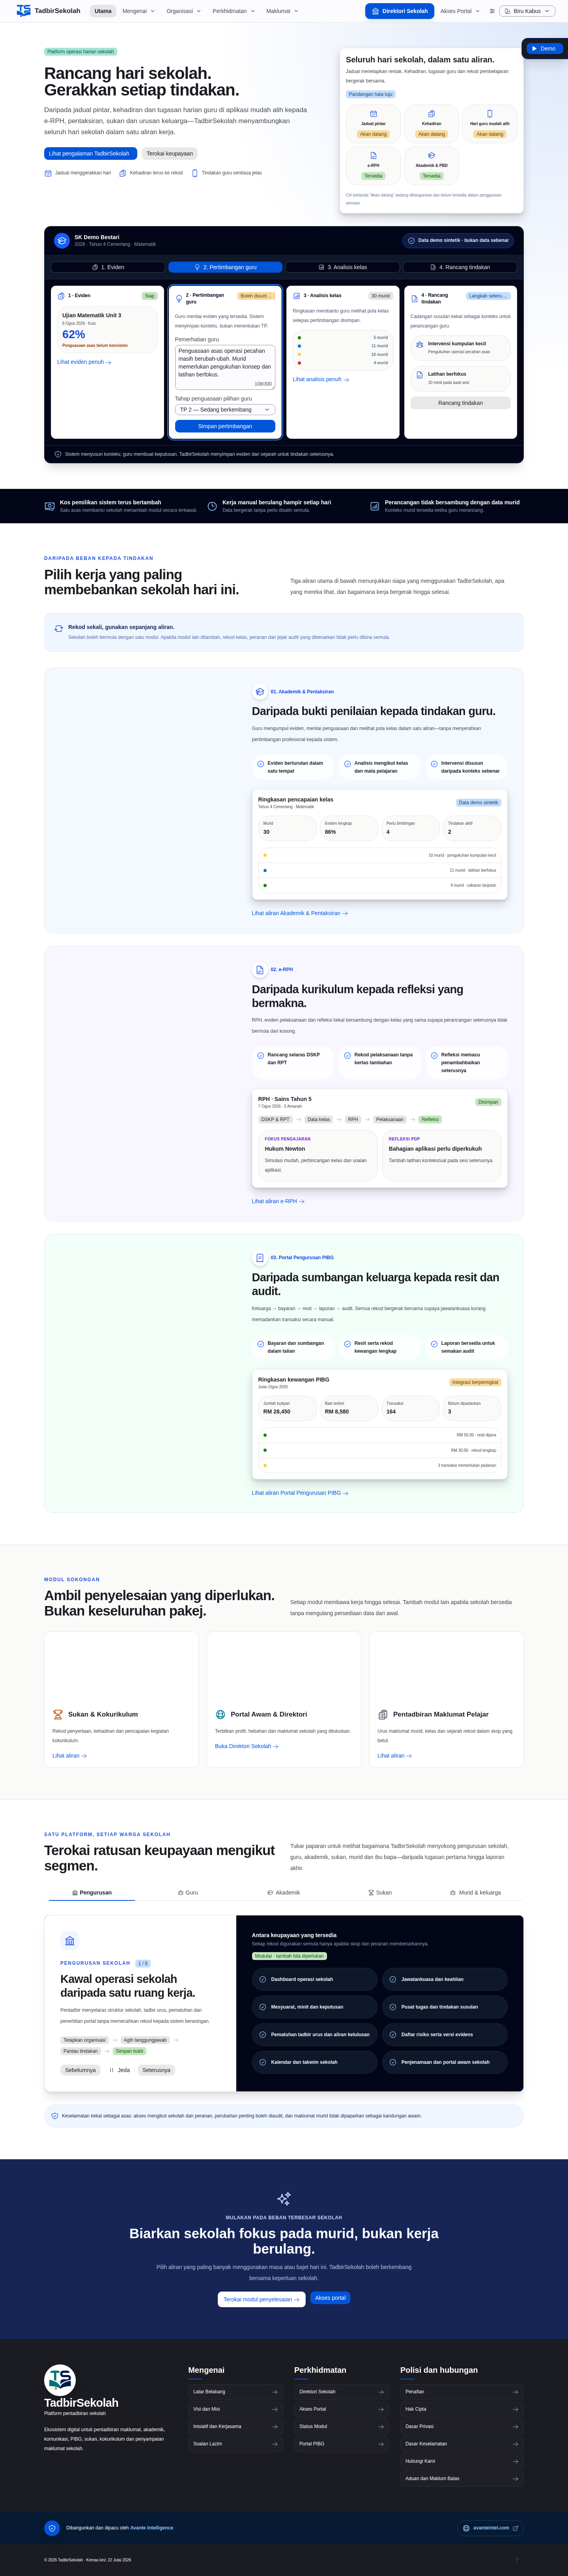Open the Dasar Privasi footer link
568x2576 pixels.
pos(461,2426)
